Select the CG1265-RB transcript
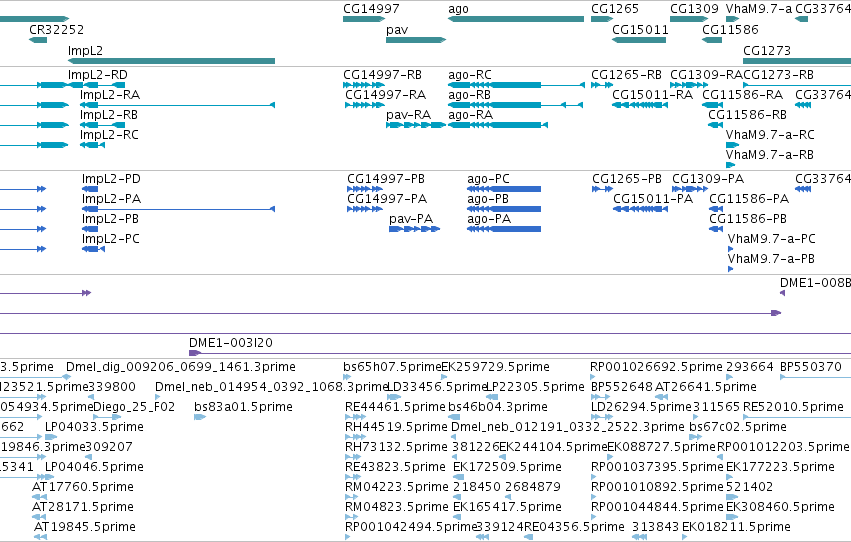This screenshot has height=542, width=851. (602, 85)
